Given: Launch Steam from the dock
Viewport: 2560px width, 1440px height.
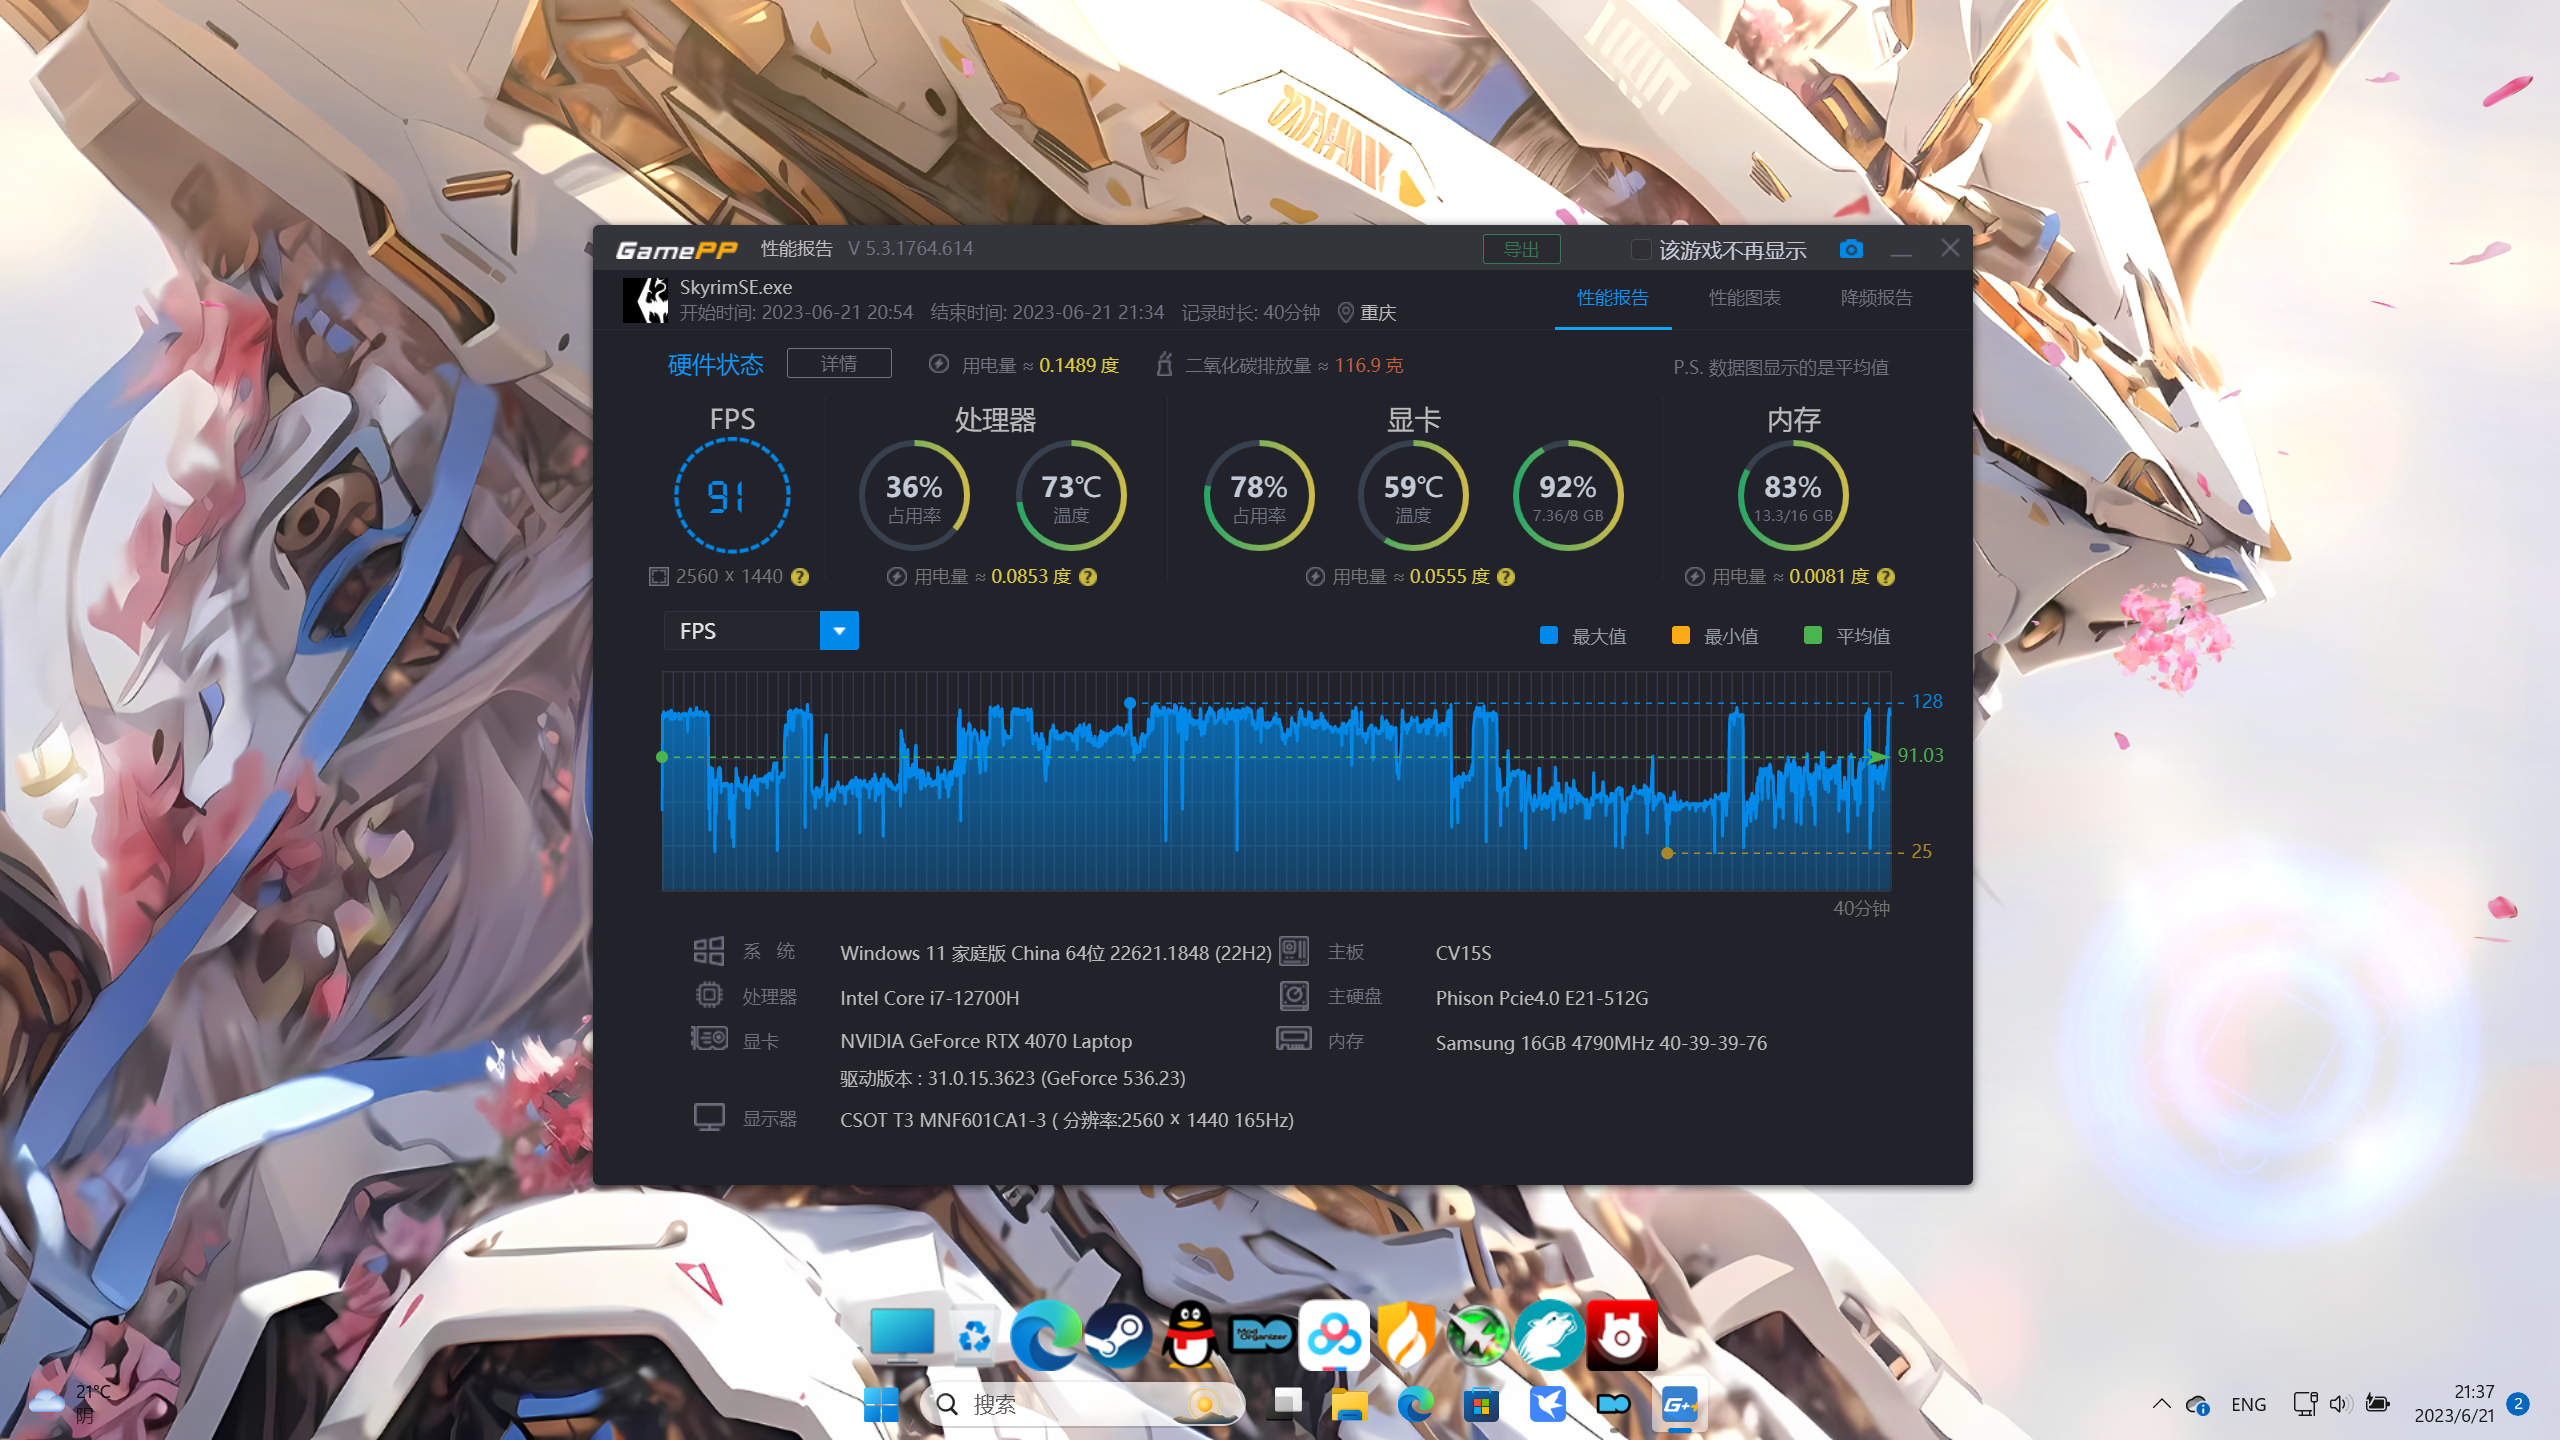Looking at the screenshot, I should pyautogui.click(x=1118, y=1335).
